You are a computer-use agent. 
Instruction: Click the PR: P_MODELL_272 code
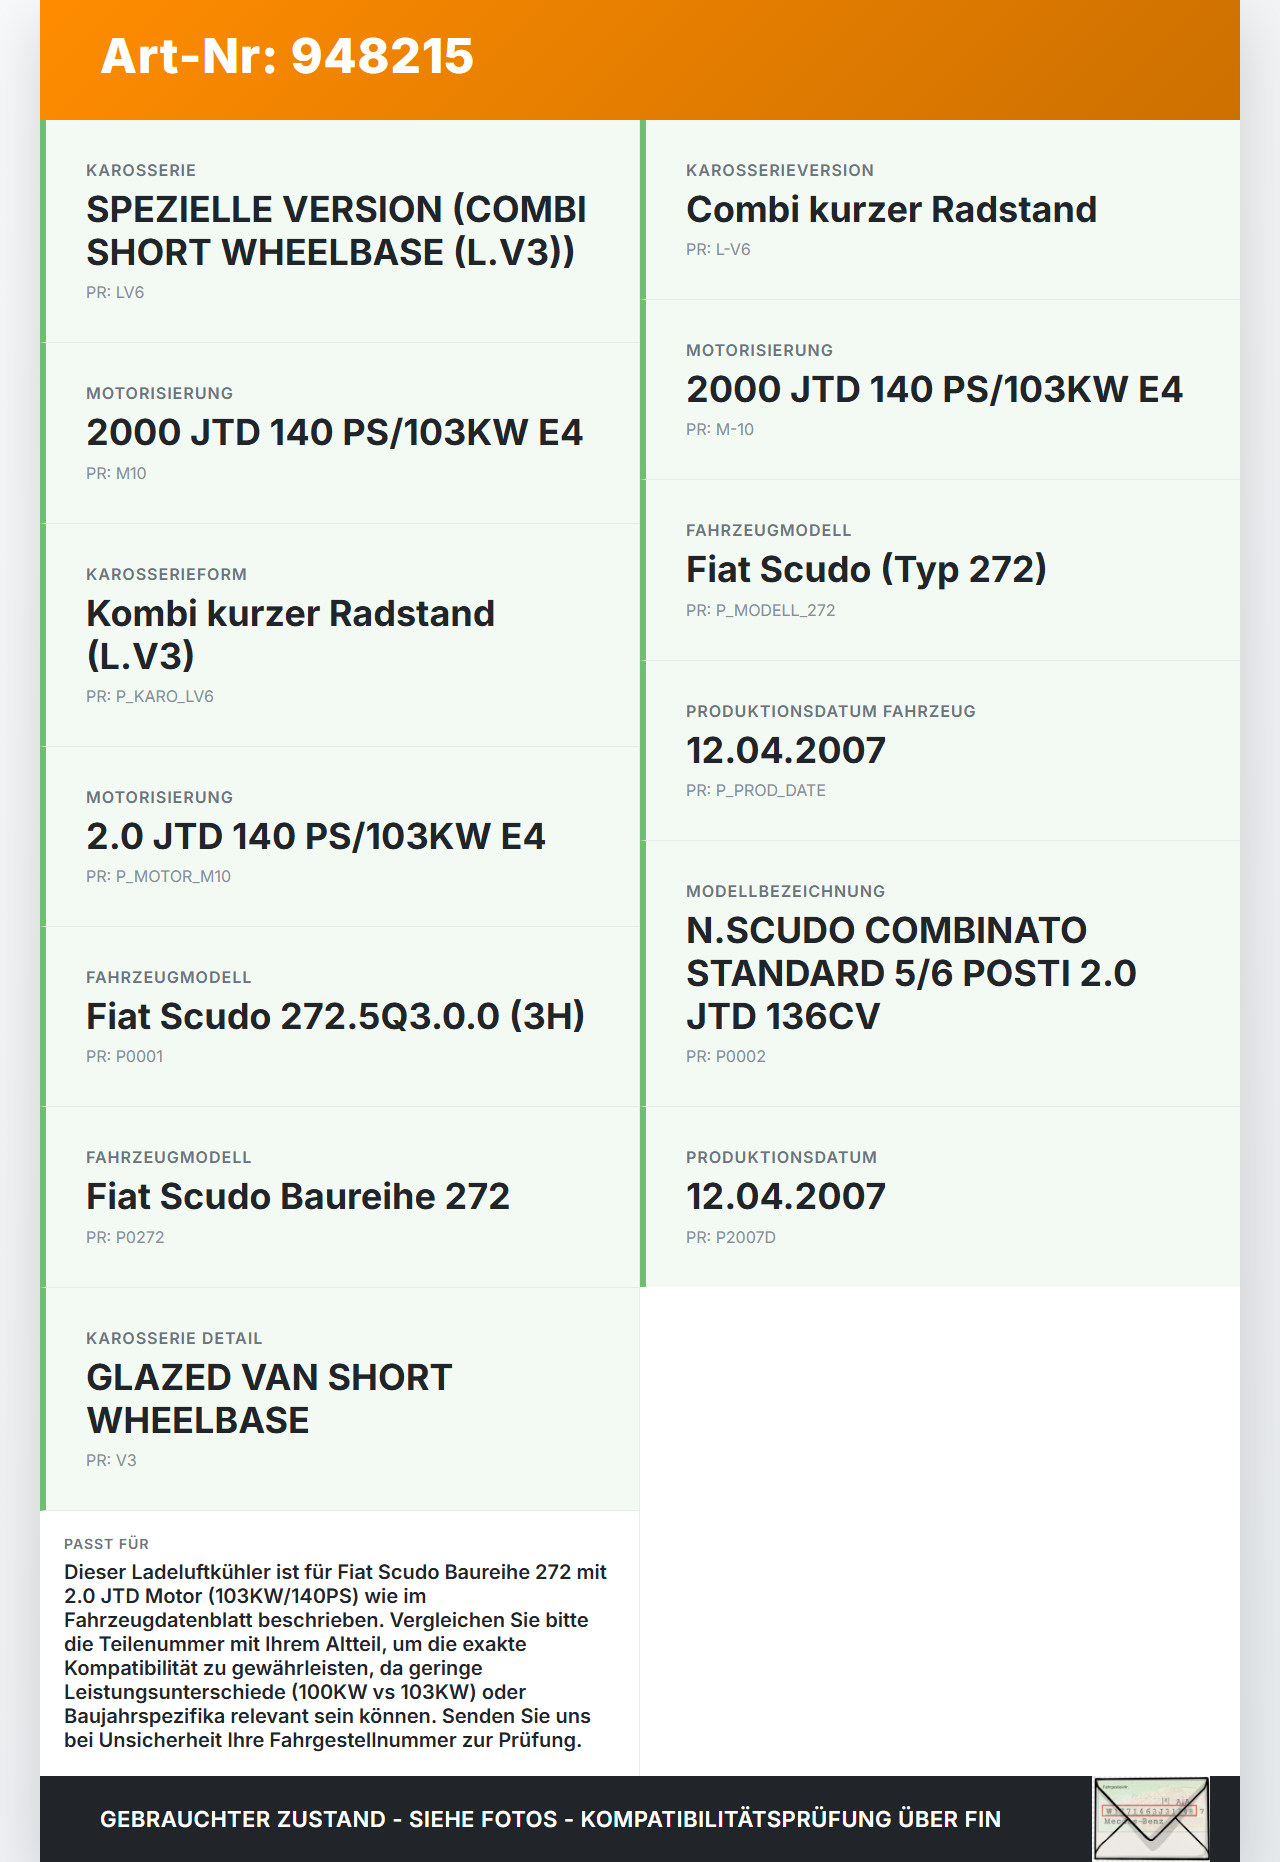(x=760, y=610)
